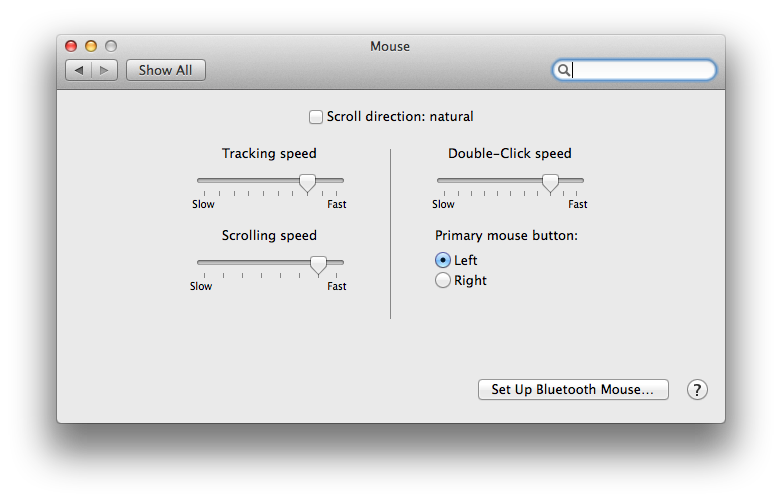The image size is (782, 502).
Task: Open help with the question mark button
Action: click(x=697, y=390)
